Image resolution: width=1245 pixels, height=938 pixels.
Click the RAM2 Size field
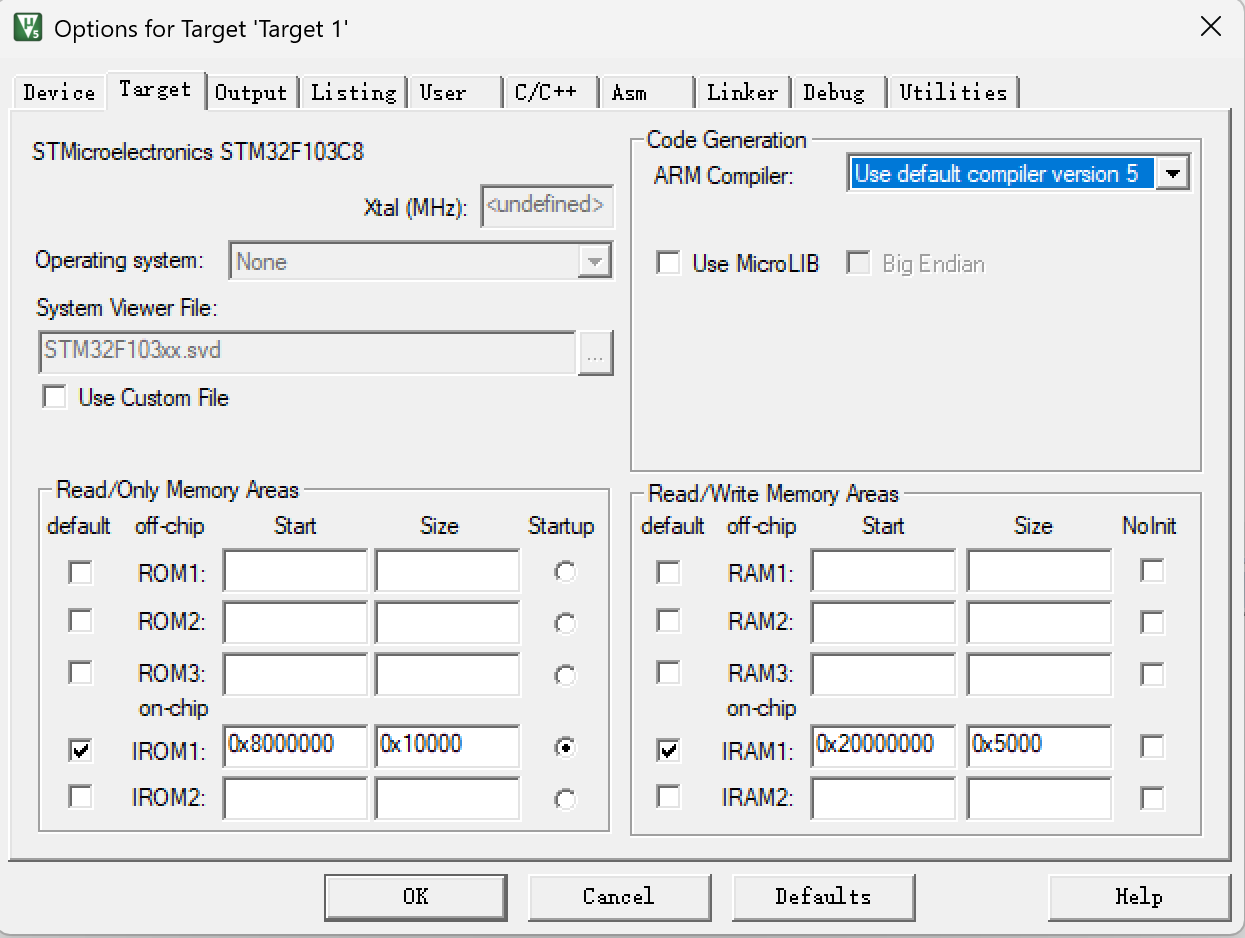(1039, 623)
